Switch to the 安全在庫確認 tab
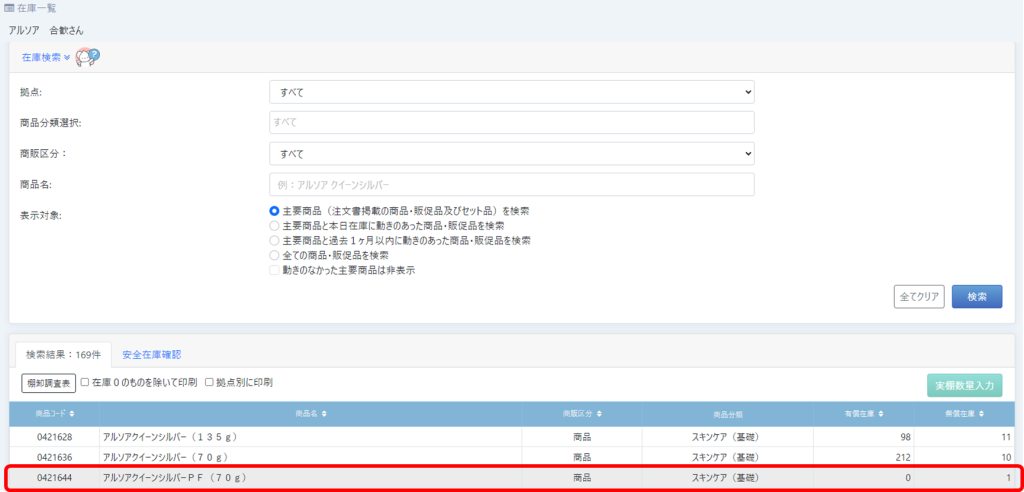The height and width of the screenshot is (492, 1024). [151, 354]
